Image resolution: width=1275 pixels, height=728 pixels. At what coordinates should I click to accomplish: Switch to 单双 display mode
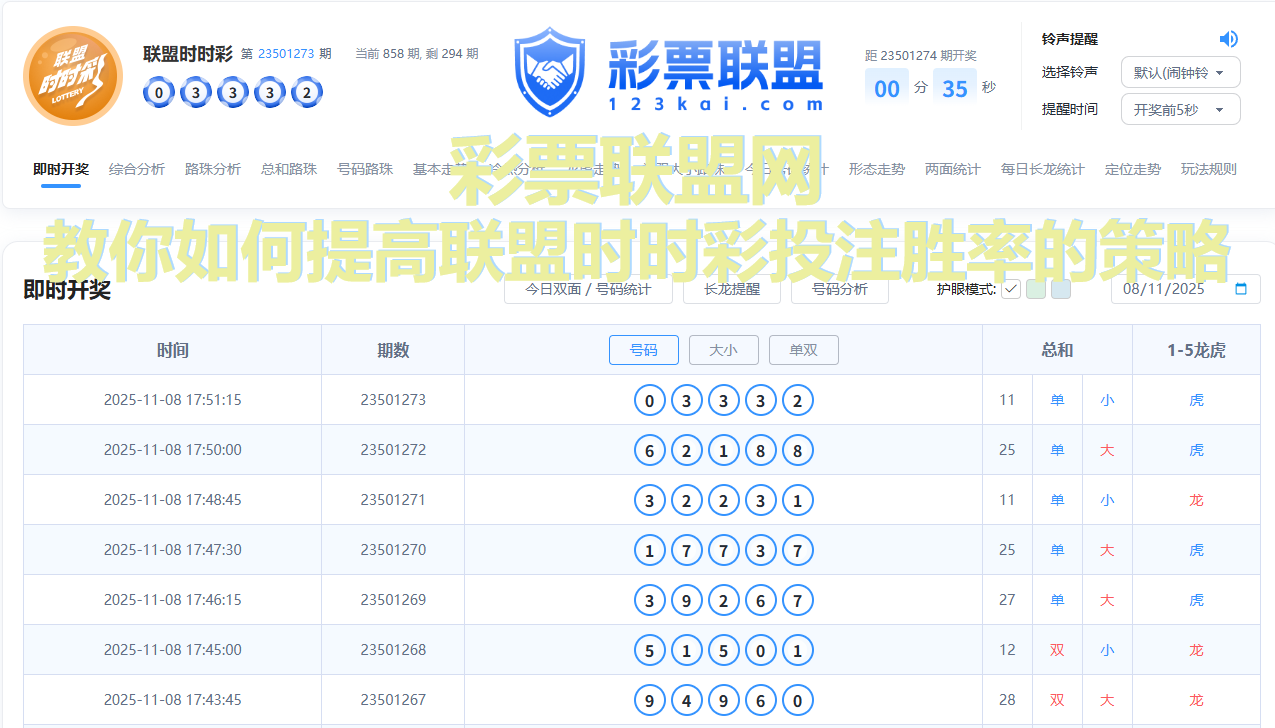coord(803,350)
